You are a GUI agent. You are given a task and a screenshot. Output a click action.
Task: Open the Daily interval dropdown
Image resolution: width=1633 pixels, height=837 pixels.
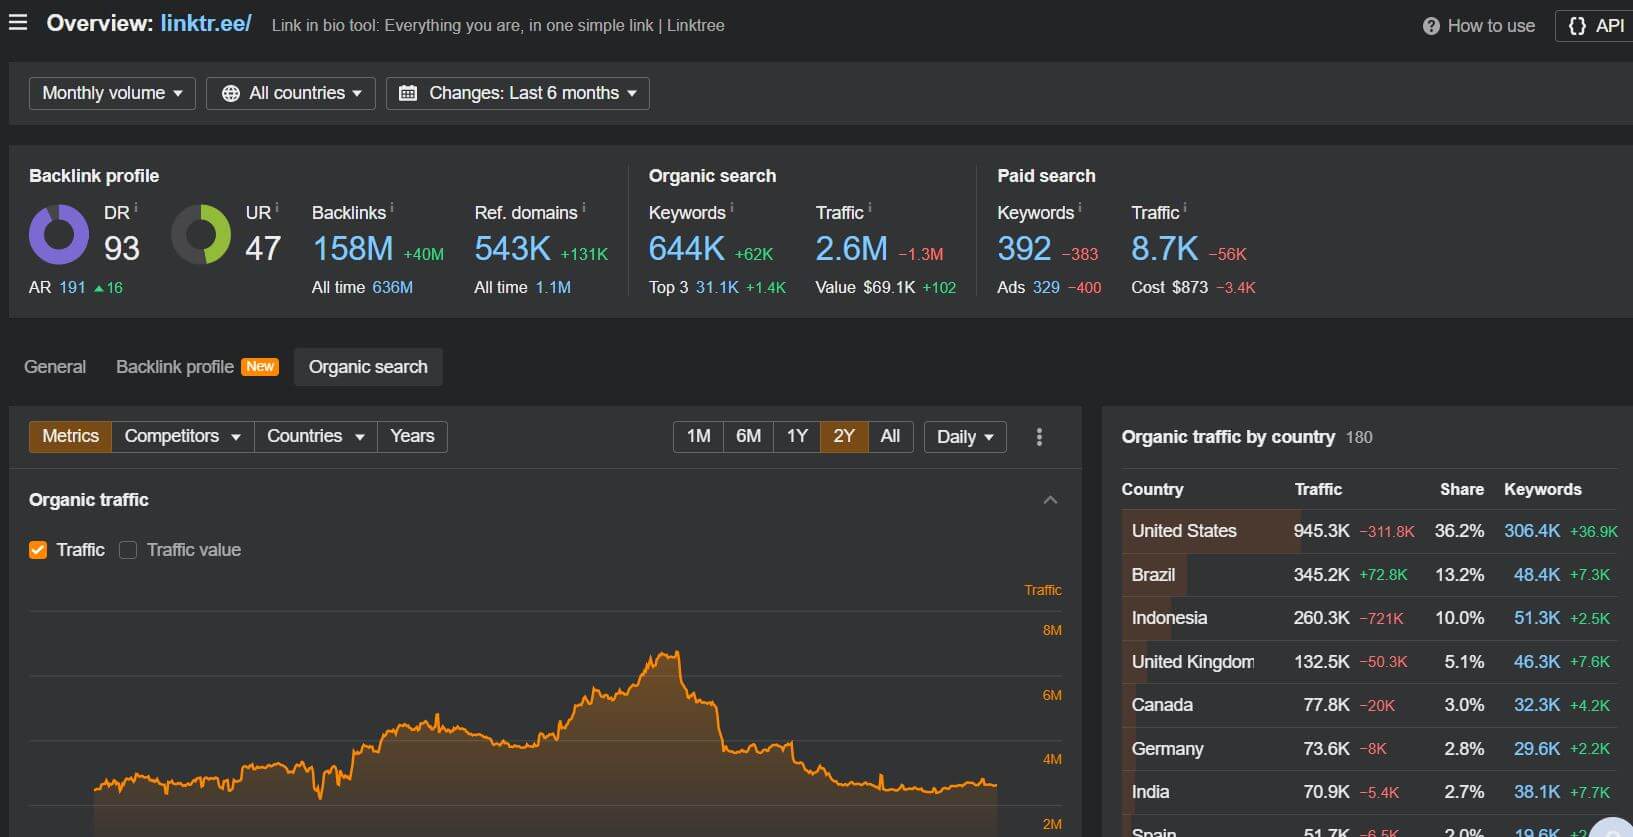coord(965,437)
